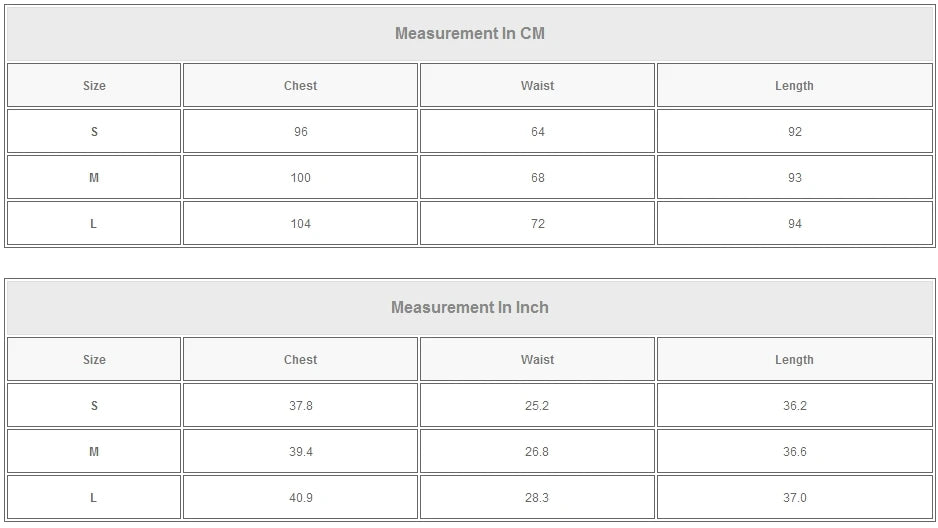Screen dimensions: 938x528
Task: Select waist value 25.2
Action: 537,406
